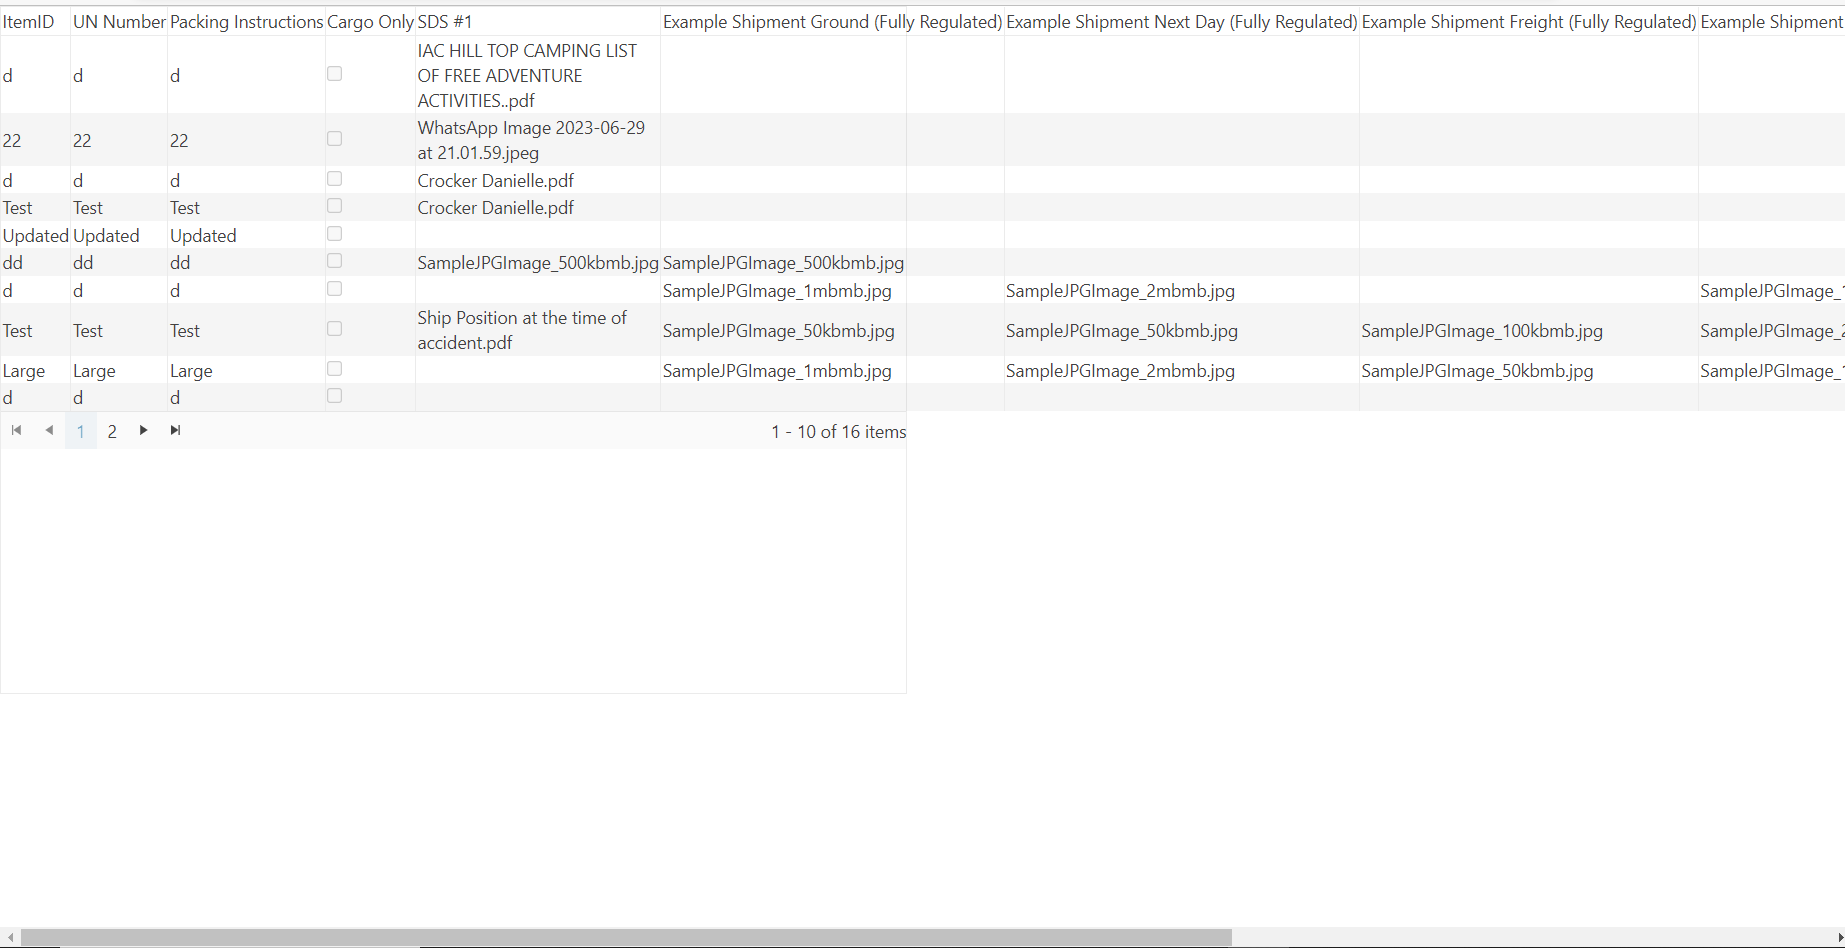1845x948 pixels.
Task: Check Cargo Only for the Updated row
Action: [335, 234]
